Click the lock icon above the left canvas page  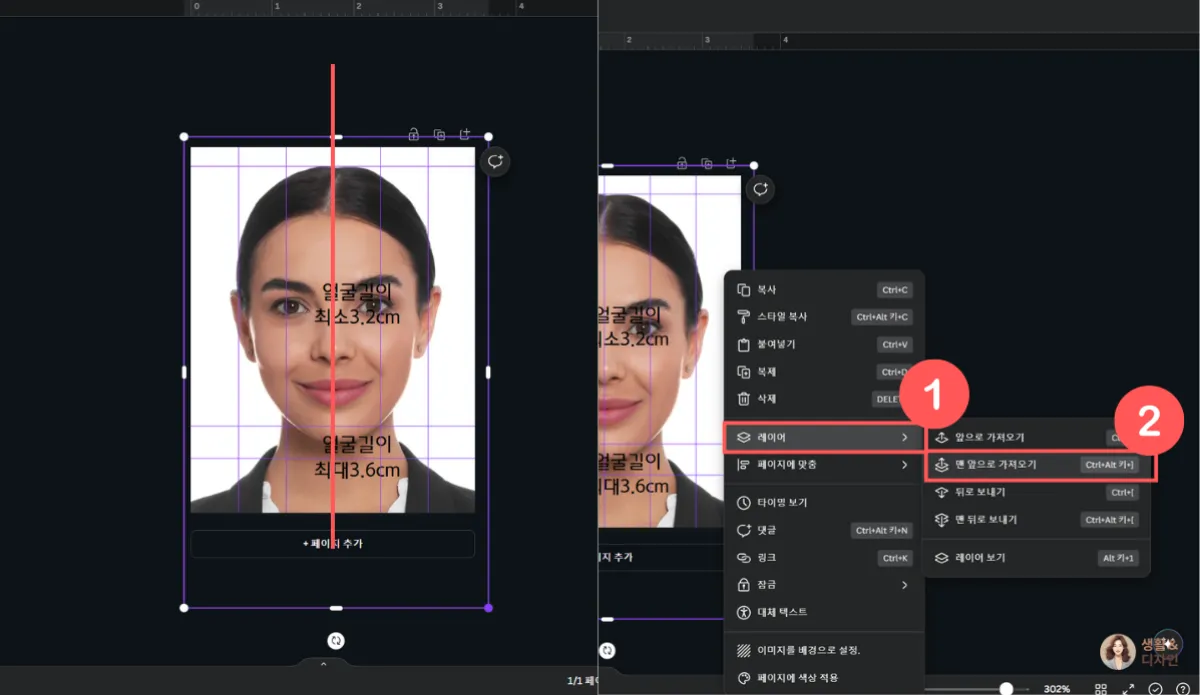[413, 134]
